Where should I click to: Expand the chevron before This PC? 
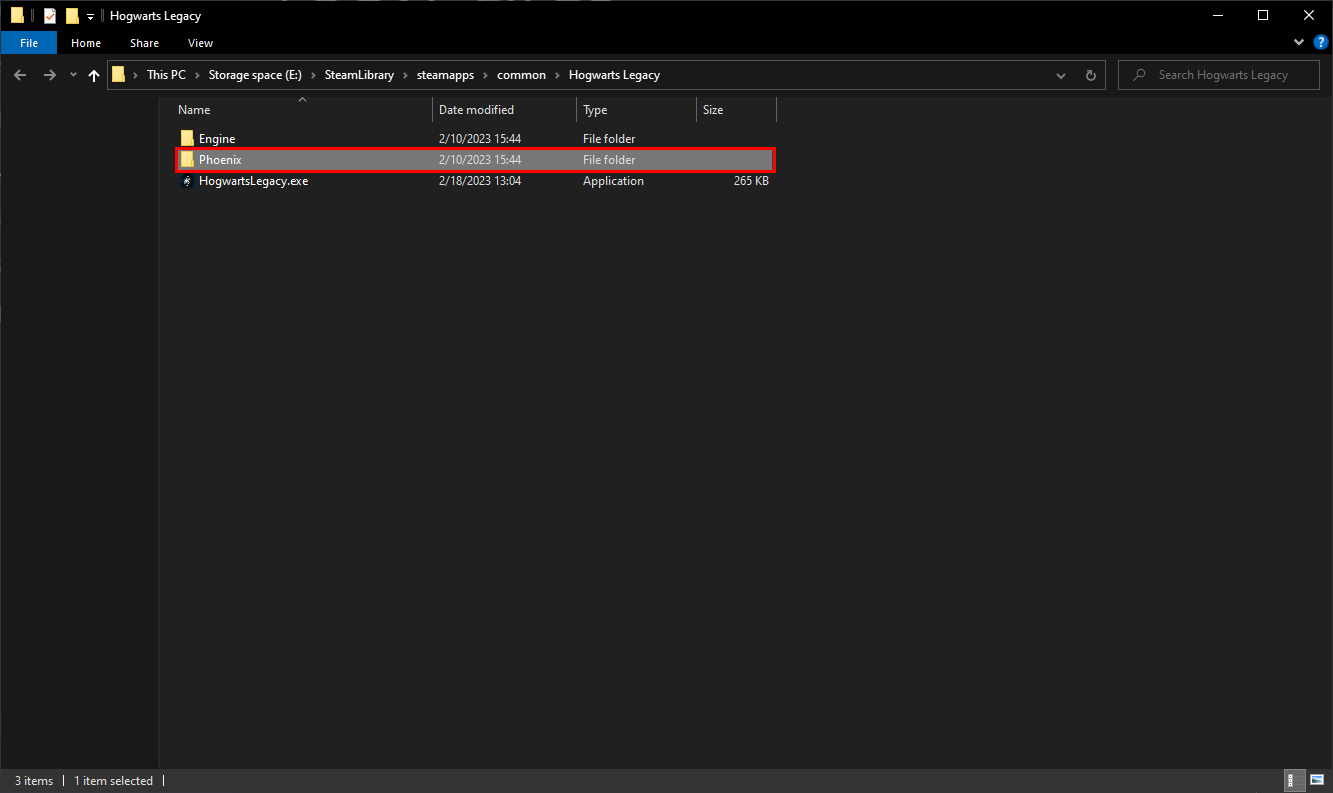(135, 75)
